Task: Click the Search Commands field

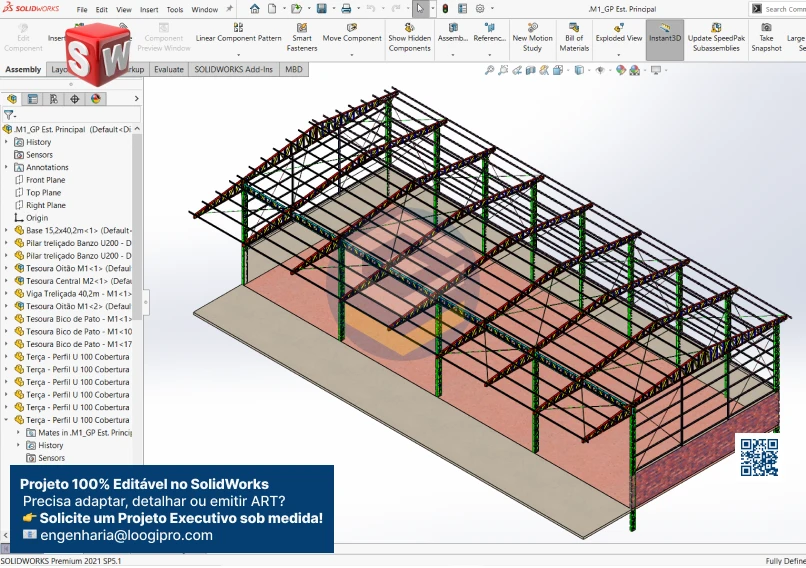Action: coord(784,9)
